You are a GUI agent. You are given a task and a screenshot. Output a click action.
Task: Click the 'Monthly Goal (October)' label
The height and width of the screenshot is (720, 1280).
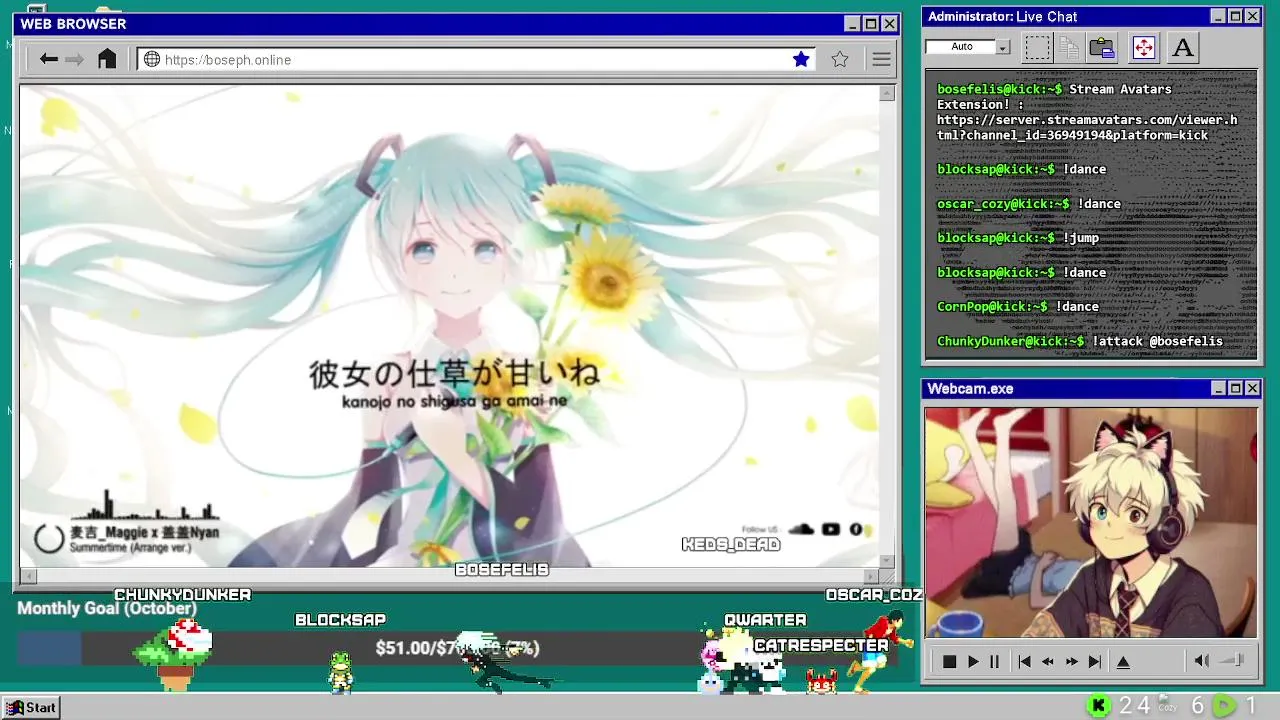pyautogui.click(x=107, y=608)
